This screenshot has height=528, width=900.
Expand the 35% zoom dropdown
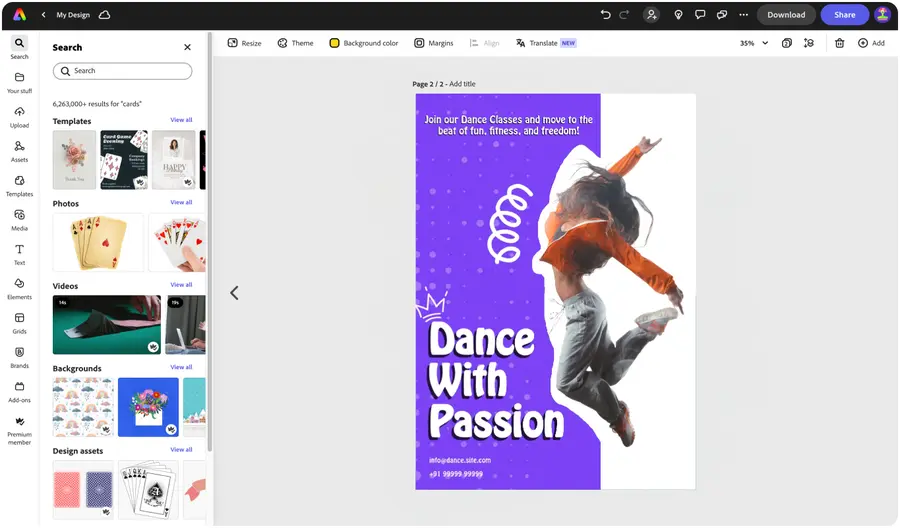(x=754, y=43)
